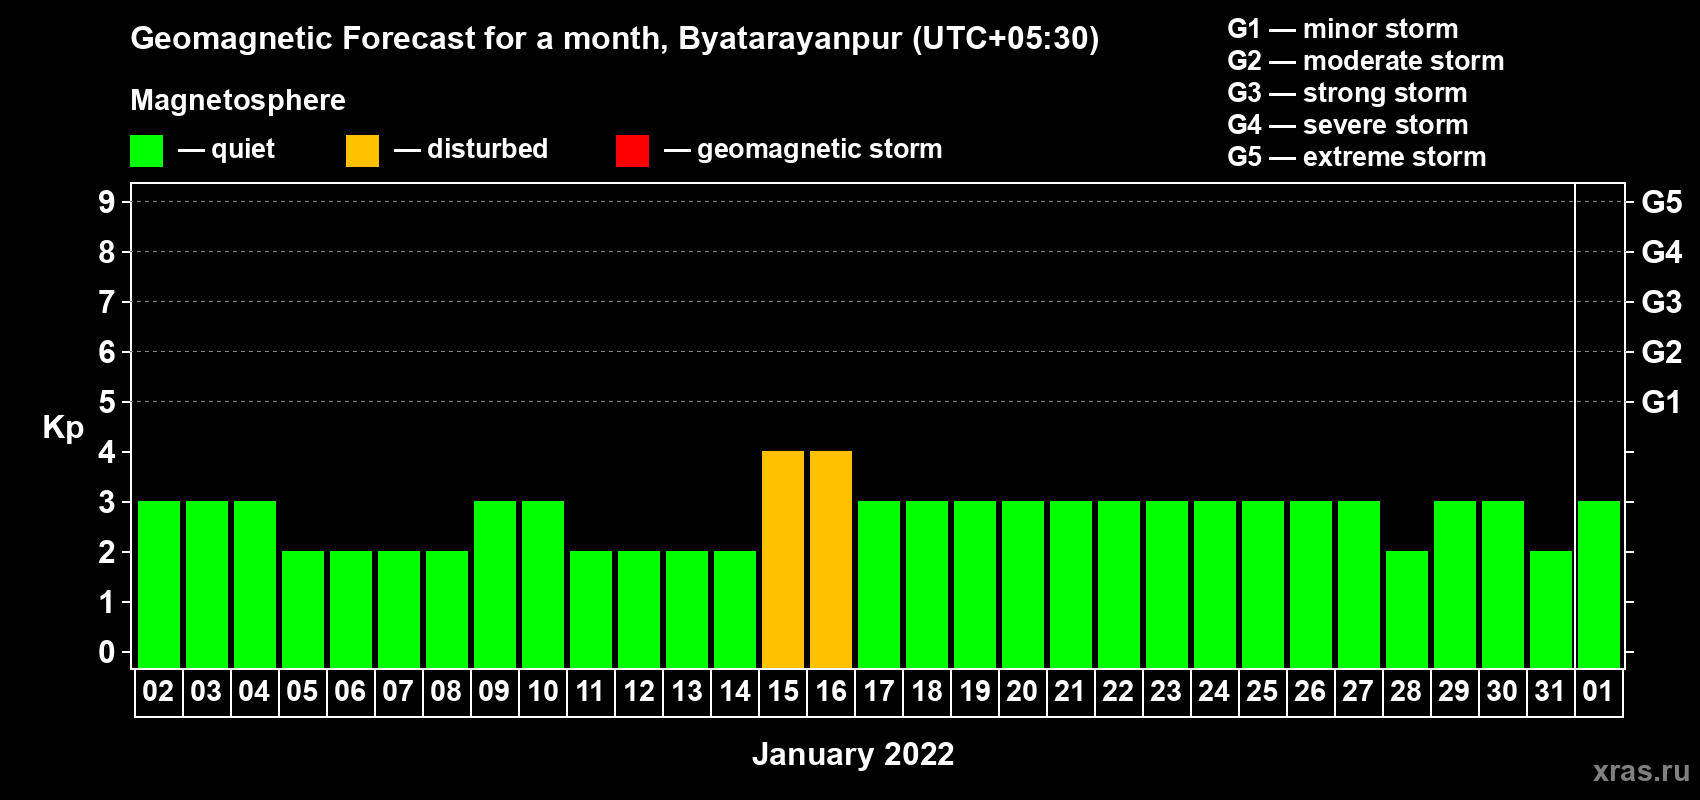The width and height of the screenshot is (1700, 800).
Task: Click date label 26 on axis
Action: (x=1310, y=691)
